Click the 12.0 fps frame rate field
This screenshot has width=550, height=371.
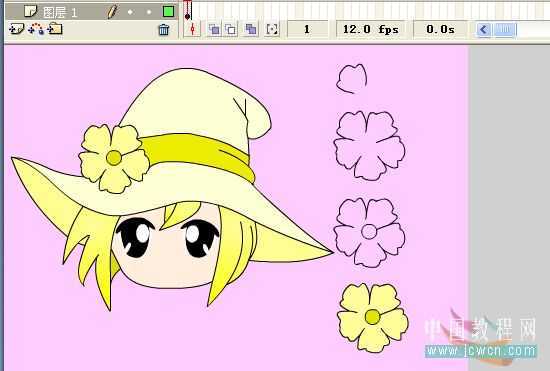pyautogui.click(x=370, y=29)
